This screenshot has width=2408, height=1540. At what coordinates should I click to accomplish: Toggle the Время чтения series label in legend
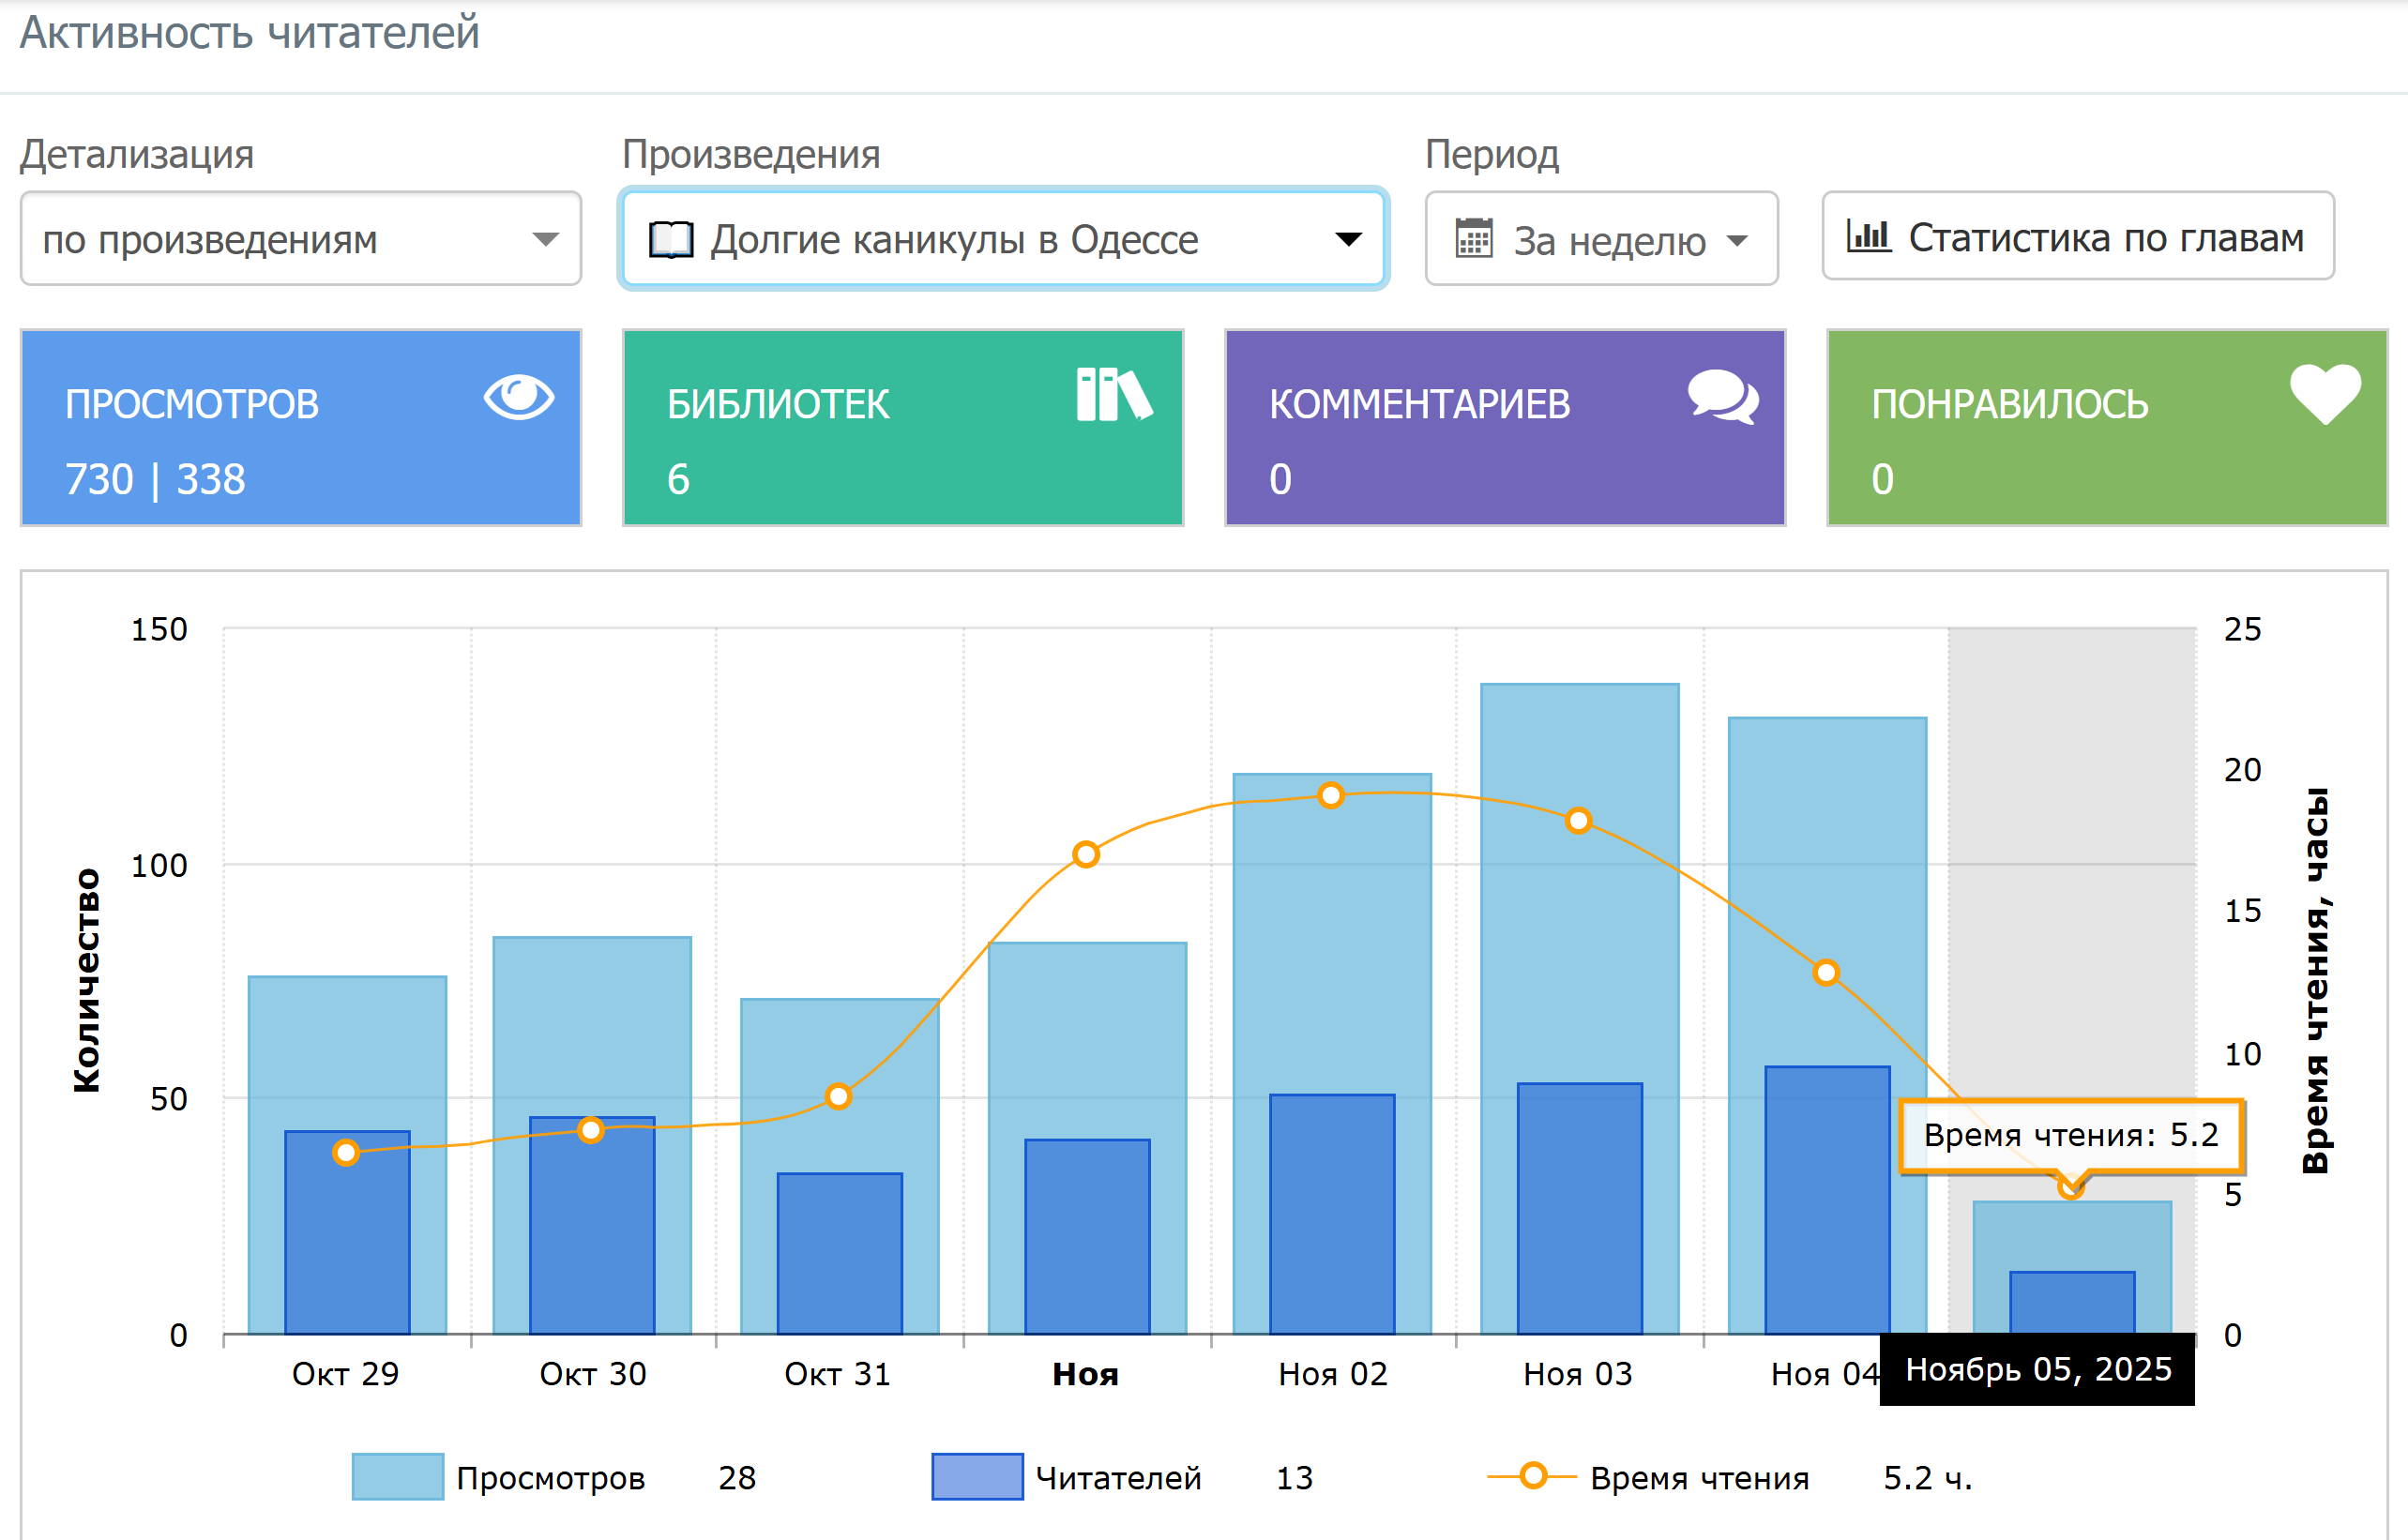point(1699,1478)
